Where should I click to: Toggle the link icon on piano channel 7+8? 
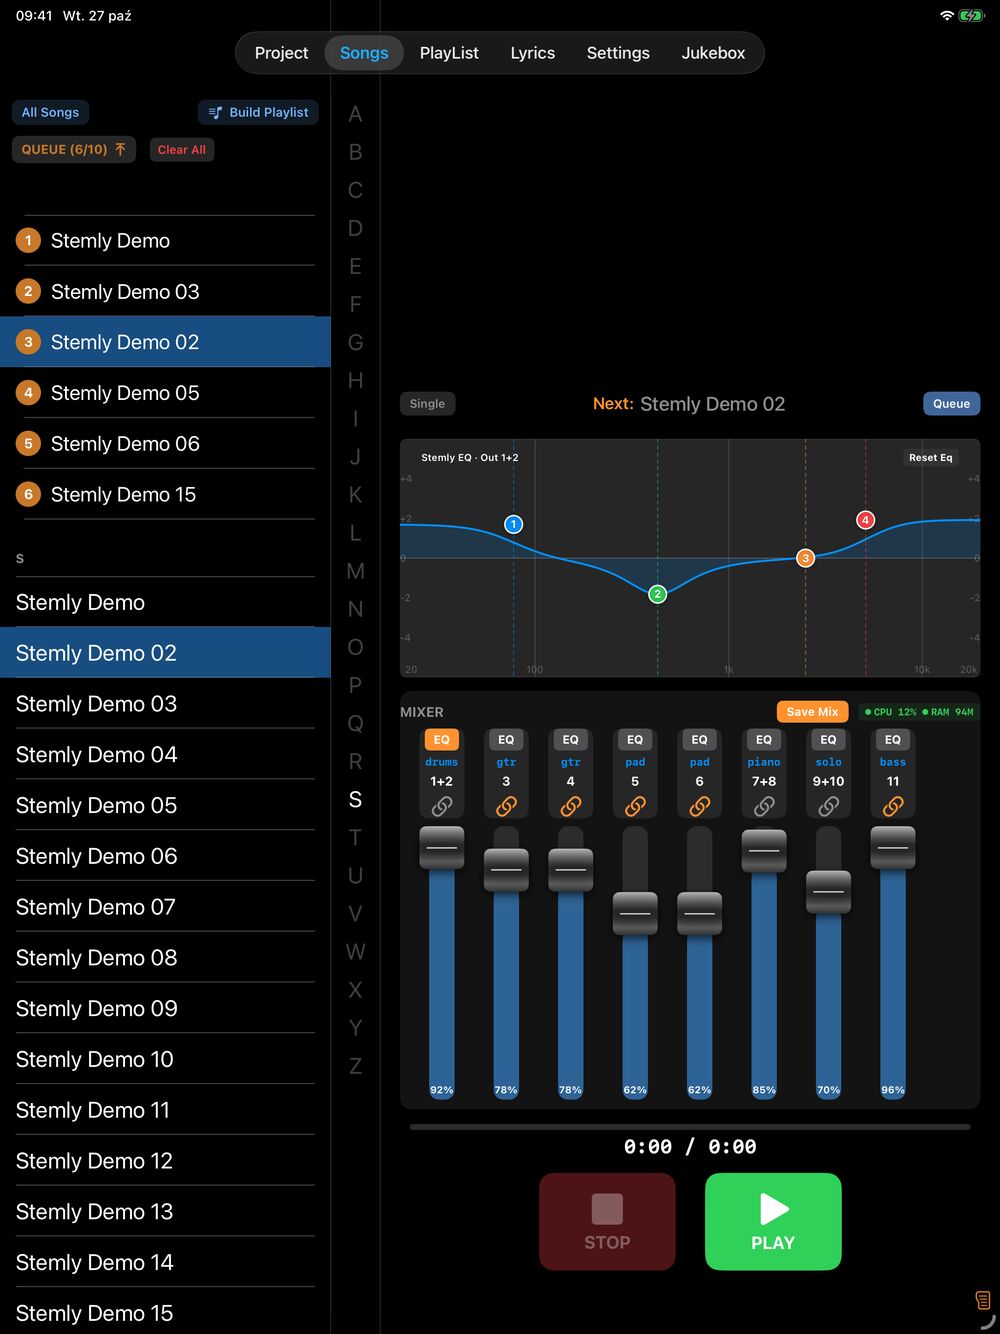click(764, 806)
